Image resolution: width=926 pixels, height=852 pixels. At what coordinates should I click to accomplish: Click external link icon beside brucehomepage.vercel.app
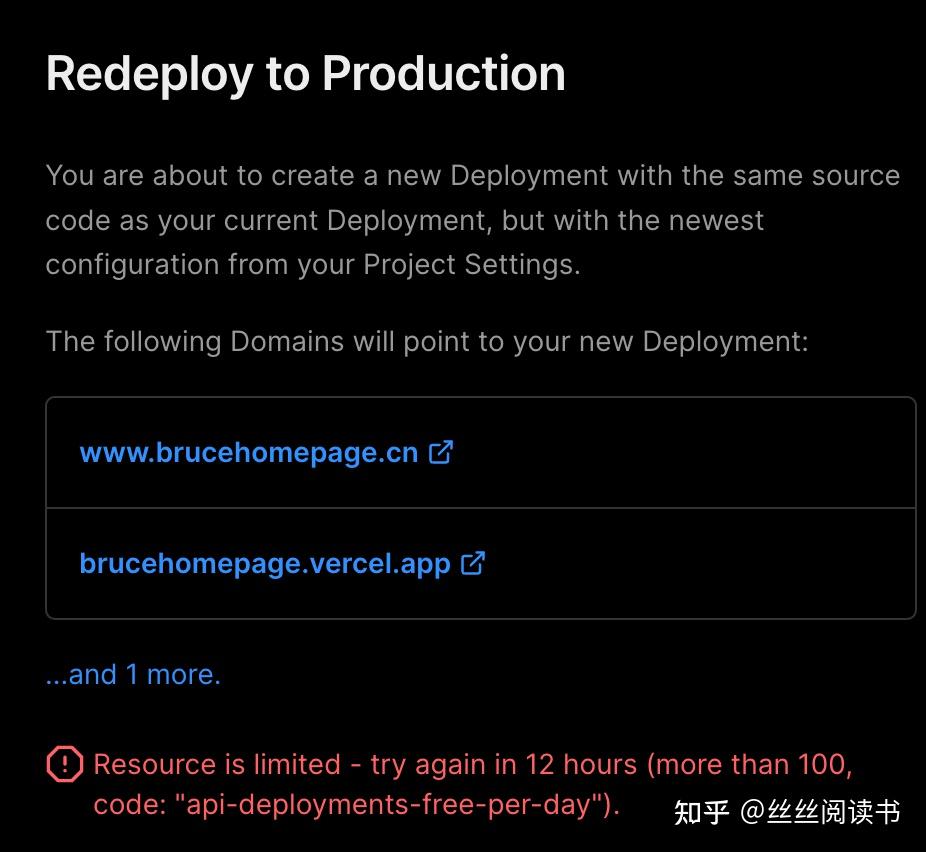(473, 563)
